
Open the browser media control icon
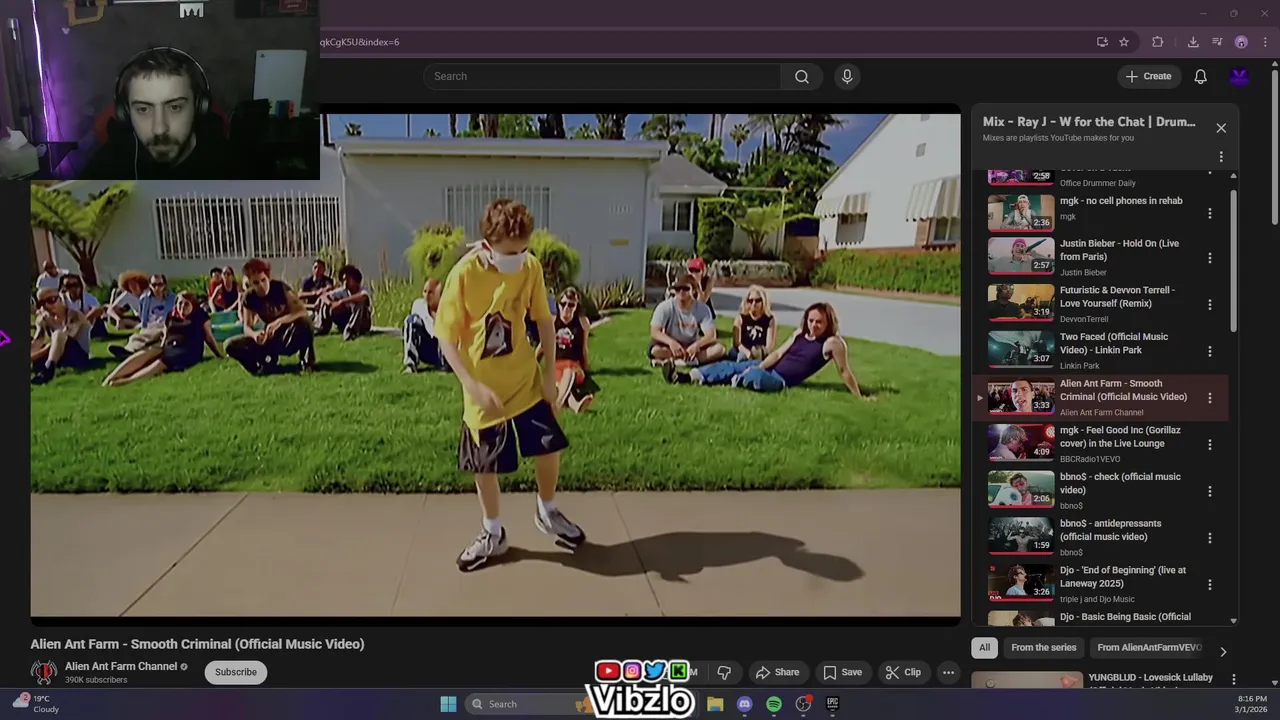pyautogui.click(x=1217, y=42)
